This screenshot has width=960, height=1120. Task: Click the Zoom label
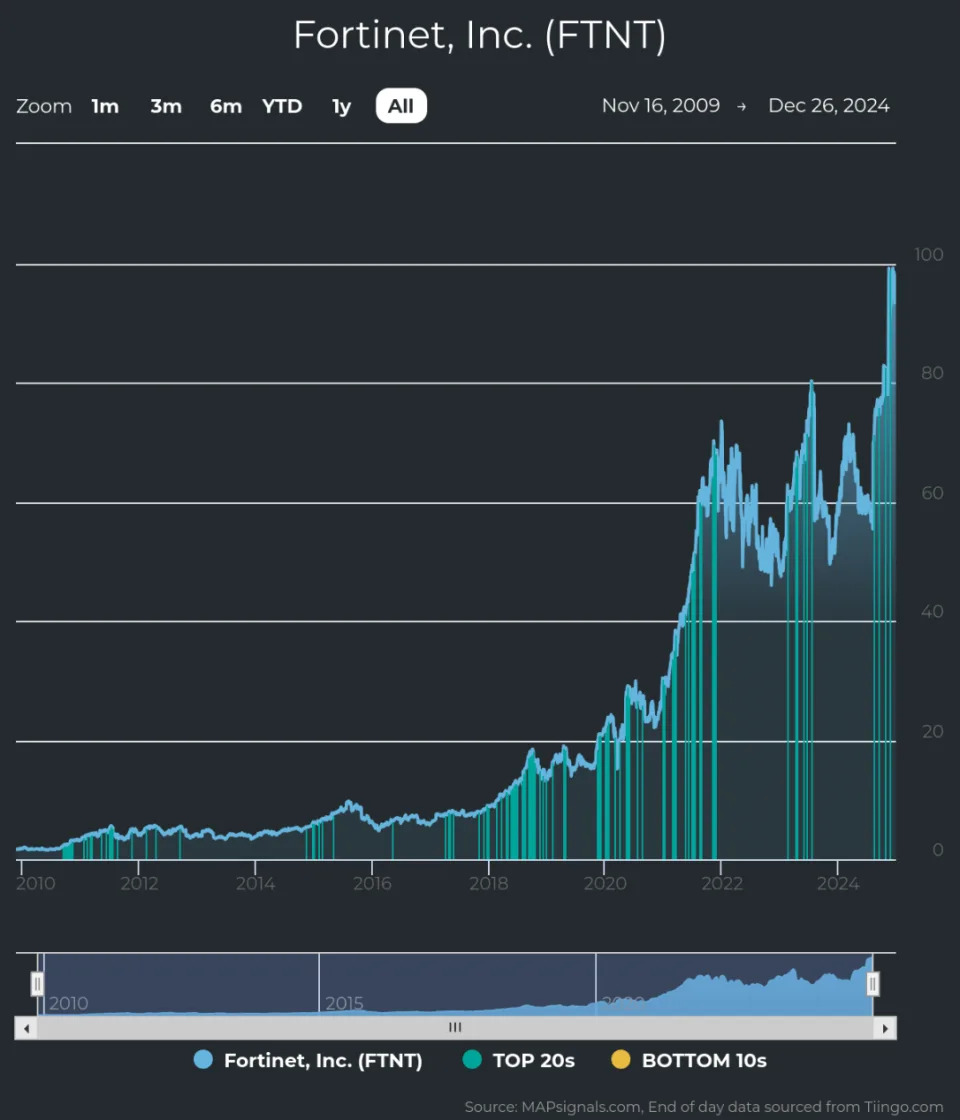(x=44, y=106)
